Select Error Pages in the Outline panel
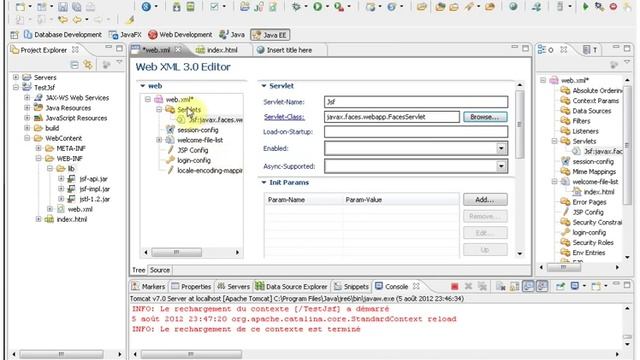 (589, 202)
